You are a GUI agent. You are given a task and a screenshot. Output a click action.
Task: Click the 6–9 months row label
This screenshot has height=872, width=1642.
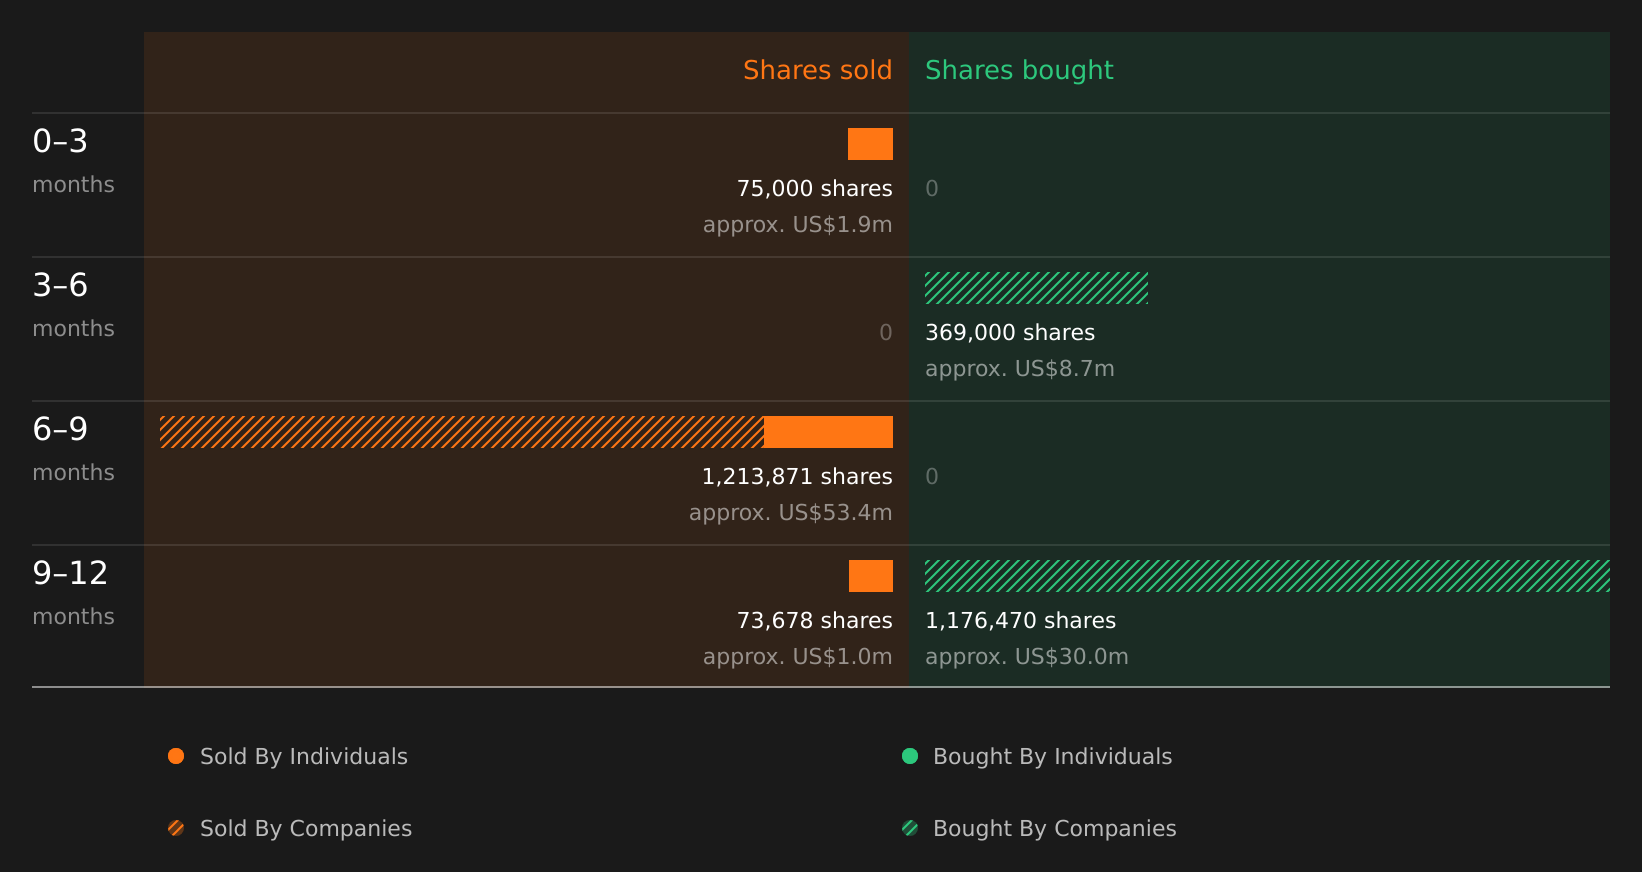[73, 449]
